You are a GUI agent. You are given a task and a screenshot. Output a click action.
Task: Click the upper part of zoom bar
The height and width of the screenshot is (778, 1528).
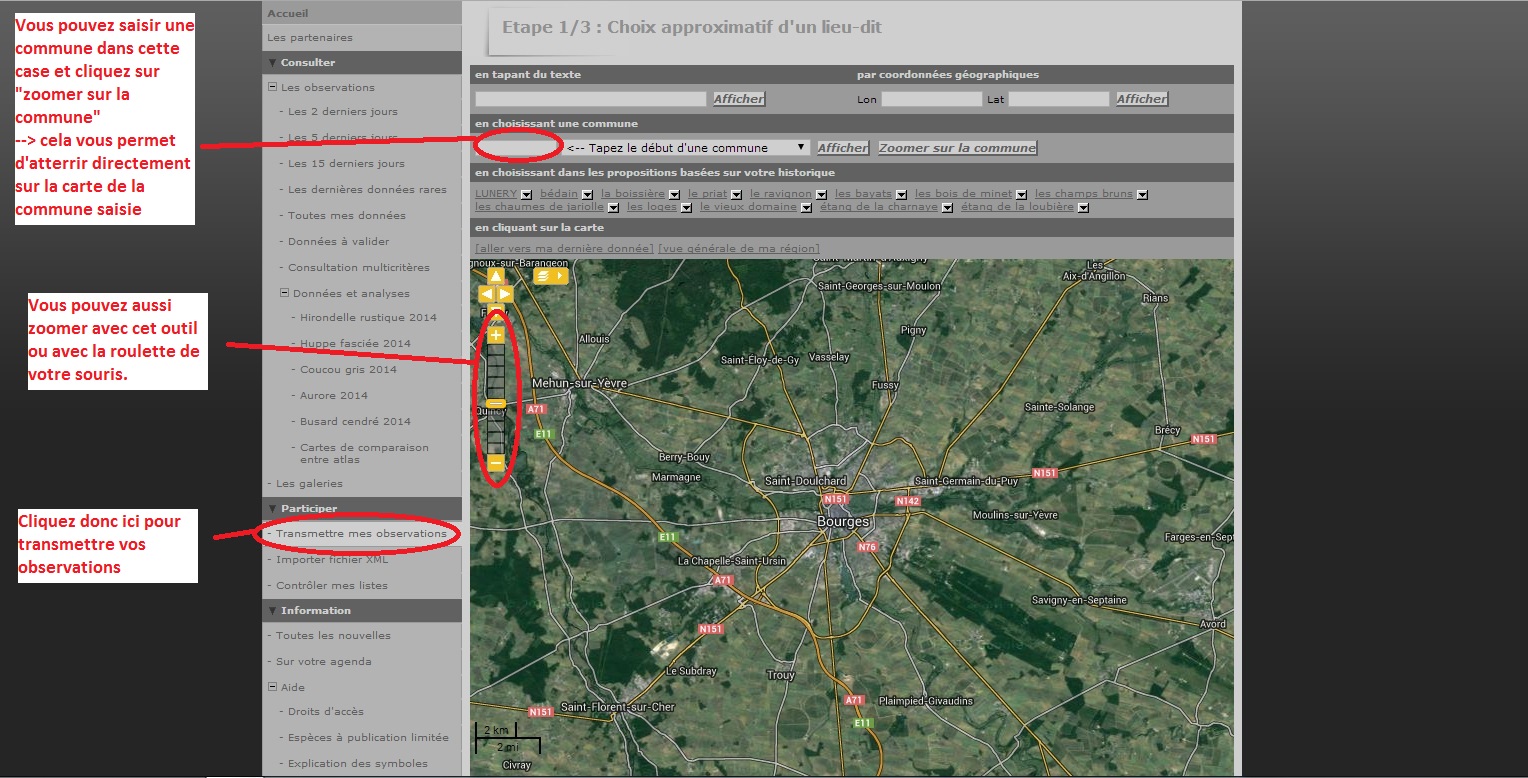click(x=496, y=371)
